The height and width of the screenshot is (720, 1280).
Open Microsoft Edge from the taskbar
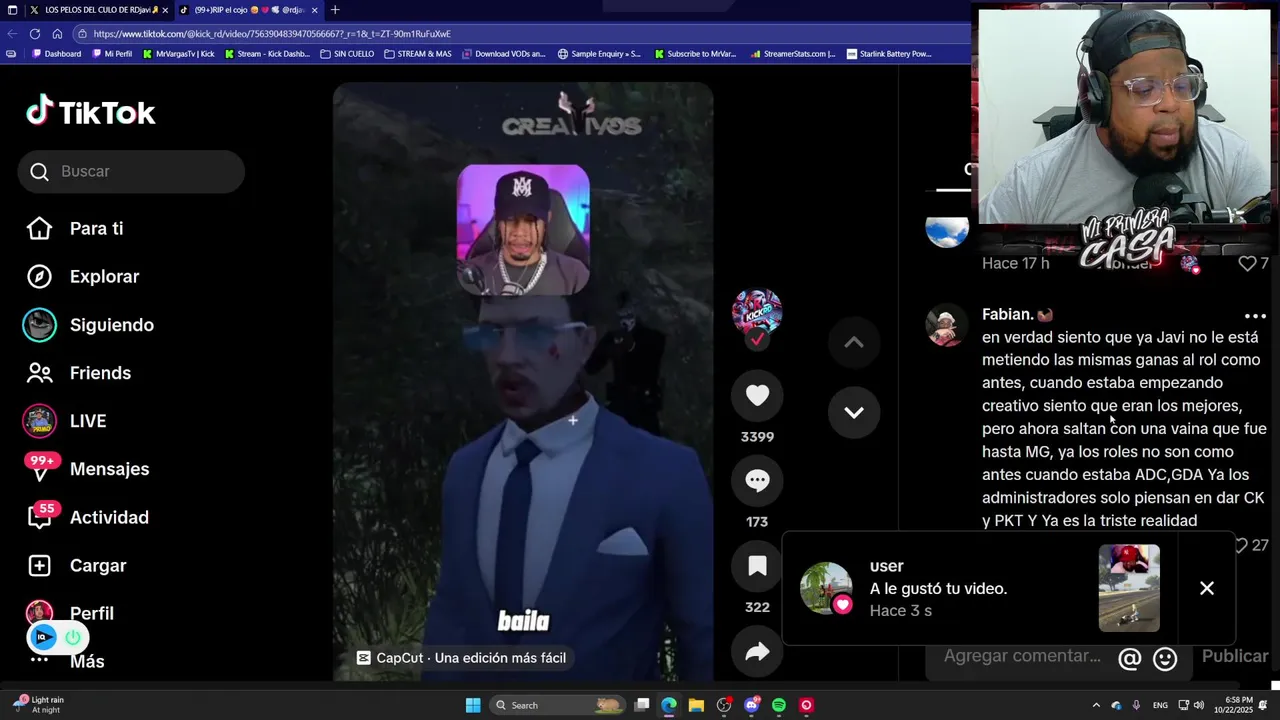point(669,705)
